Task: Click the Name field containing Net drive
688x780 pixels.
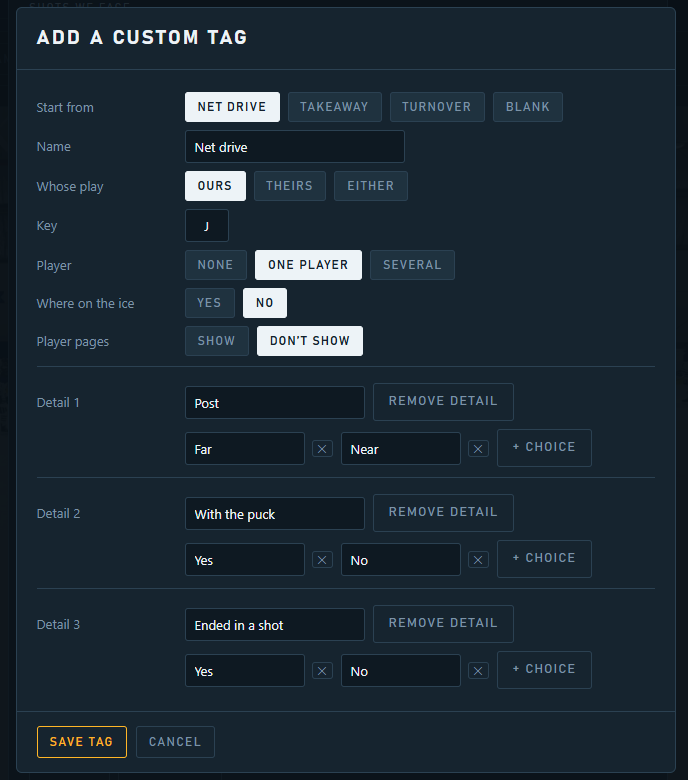Action: [x=295, y=147]
